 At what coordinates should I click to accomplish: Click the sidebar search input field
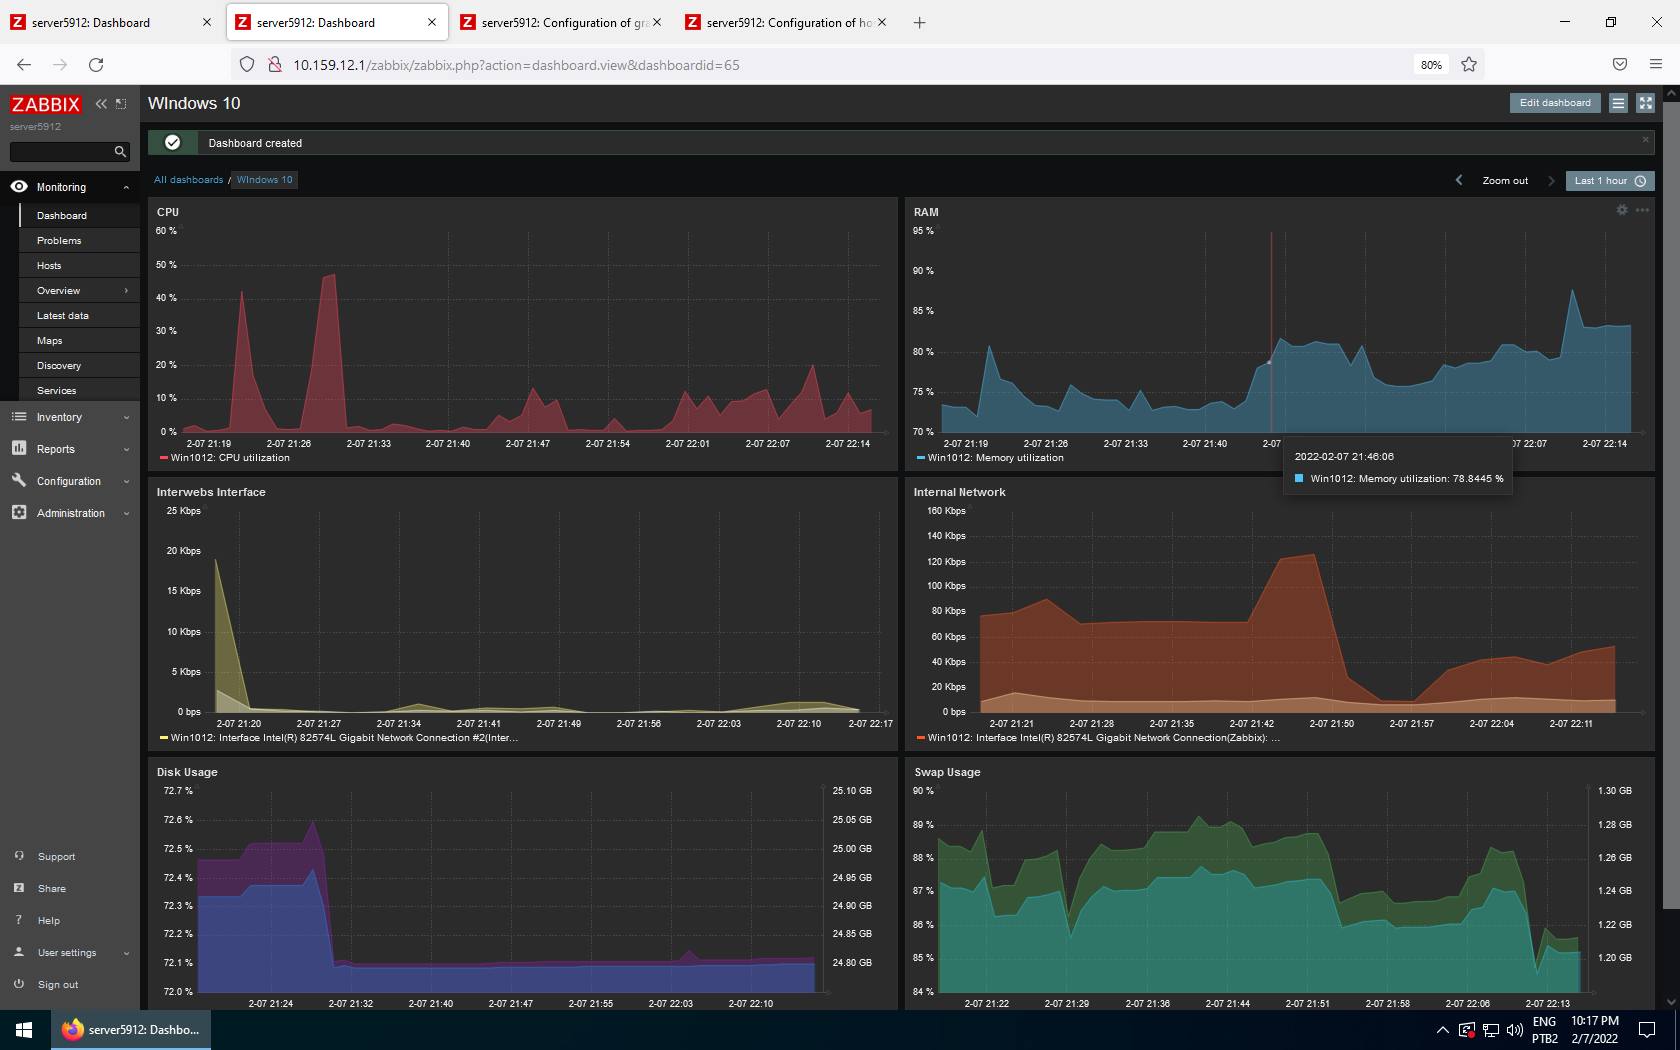(60, 151)
